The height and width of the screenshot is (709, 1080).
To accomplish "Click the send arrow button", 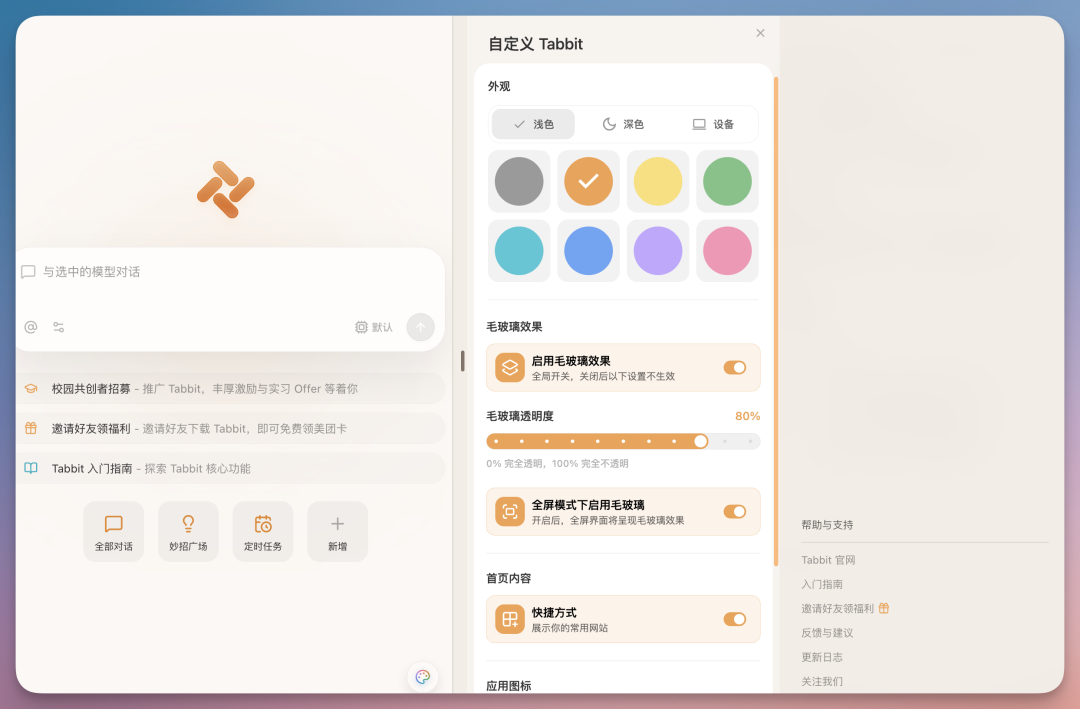I will (x=420, y=327).
